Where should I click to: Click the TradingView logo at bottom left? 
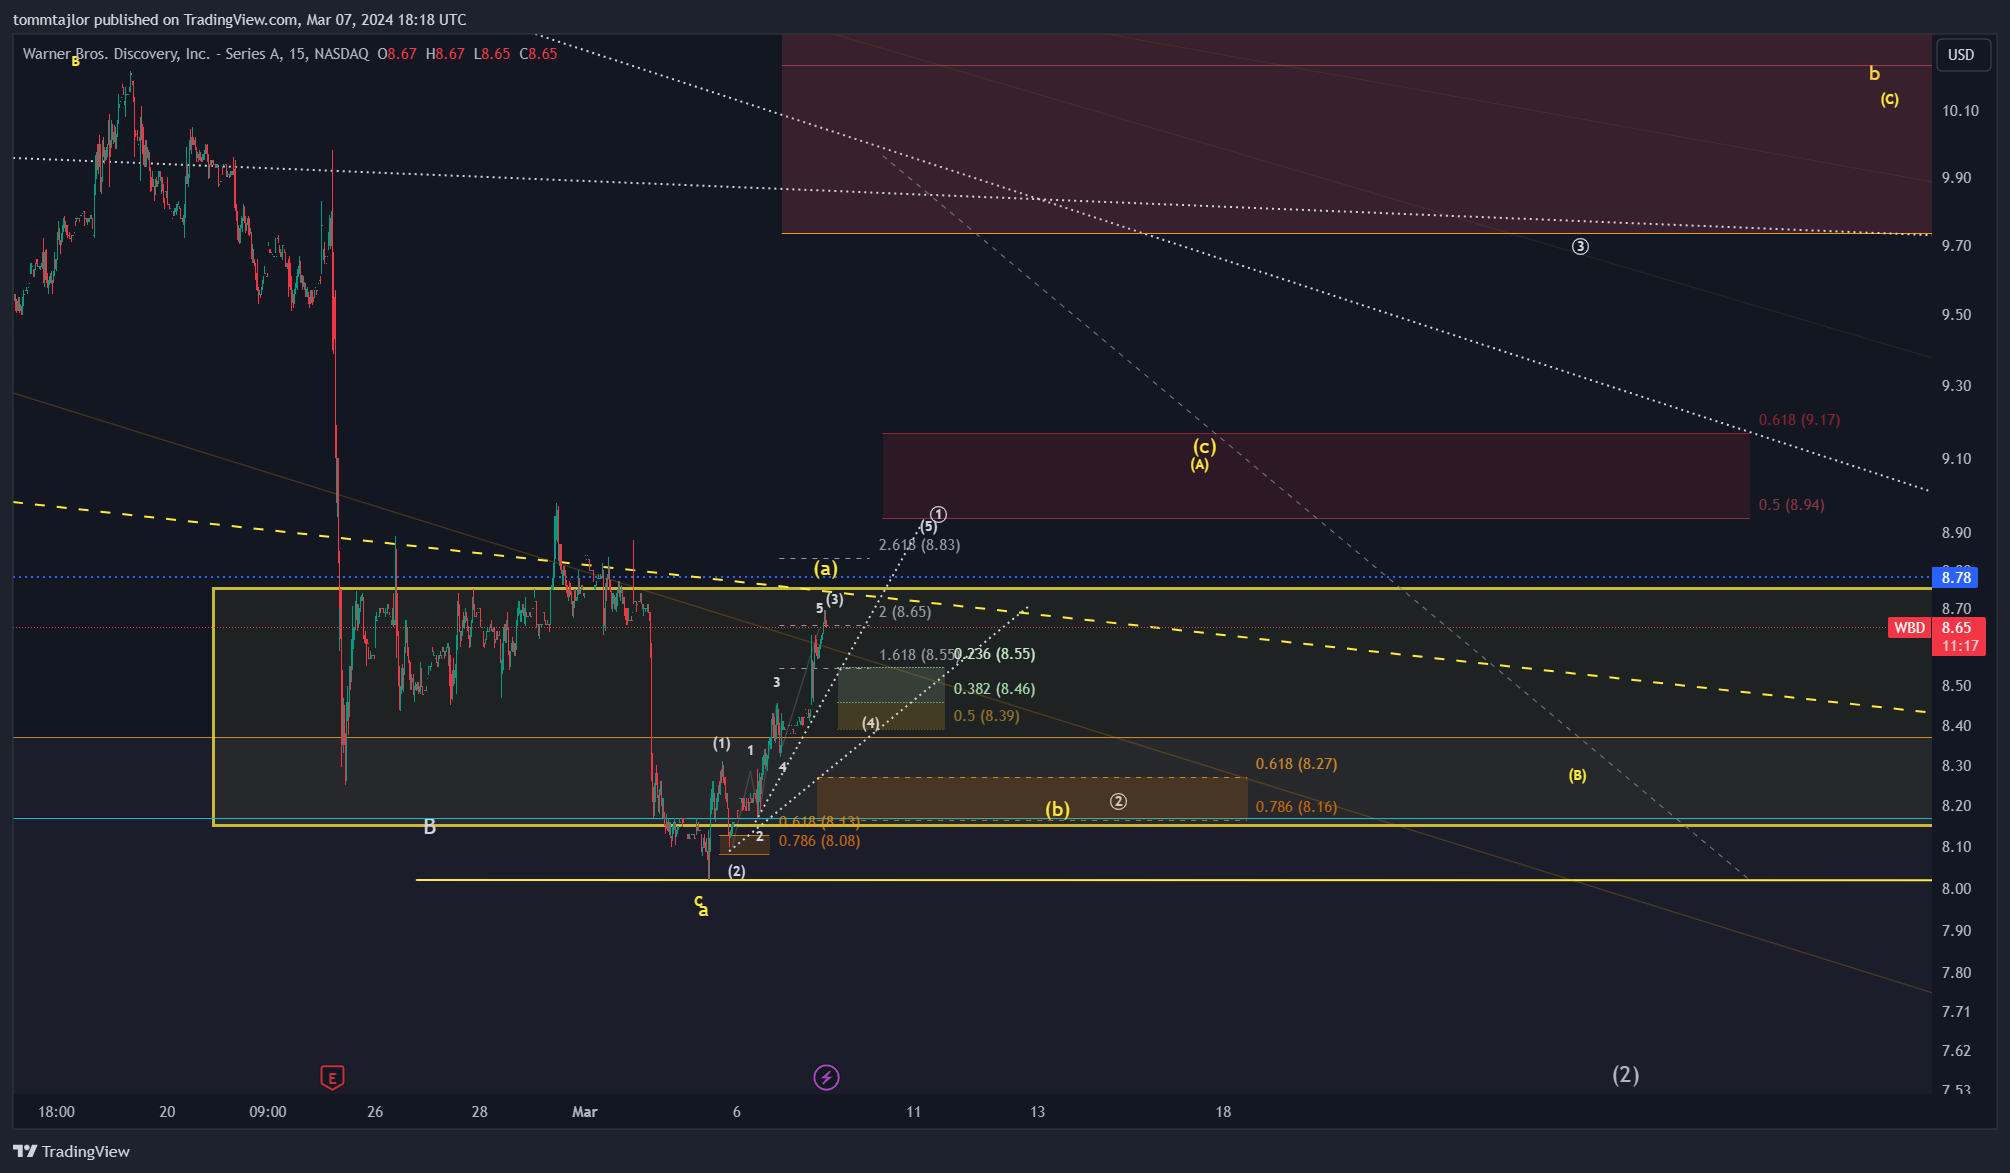coord(72,1151)
